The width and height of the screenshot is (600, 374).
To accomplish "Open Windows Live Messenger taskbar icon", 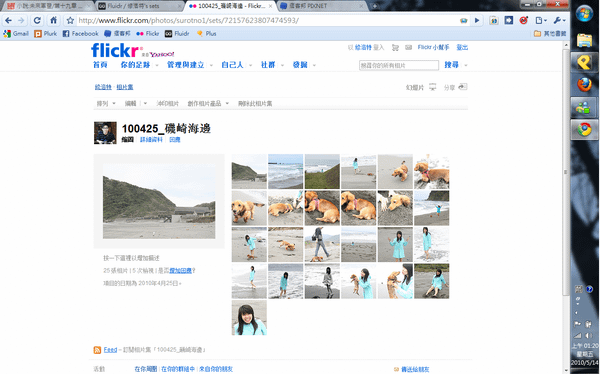I will point(583,108).
